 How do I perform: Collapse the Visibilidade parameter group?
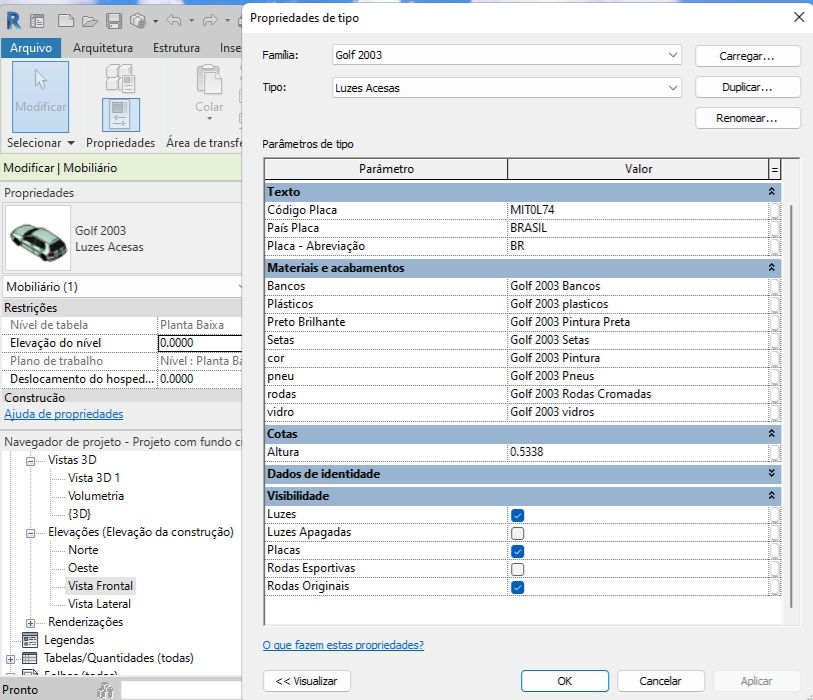coord(772,496)
